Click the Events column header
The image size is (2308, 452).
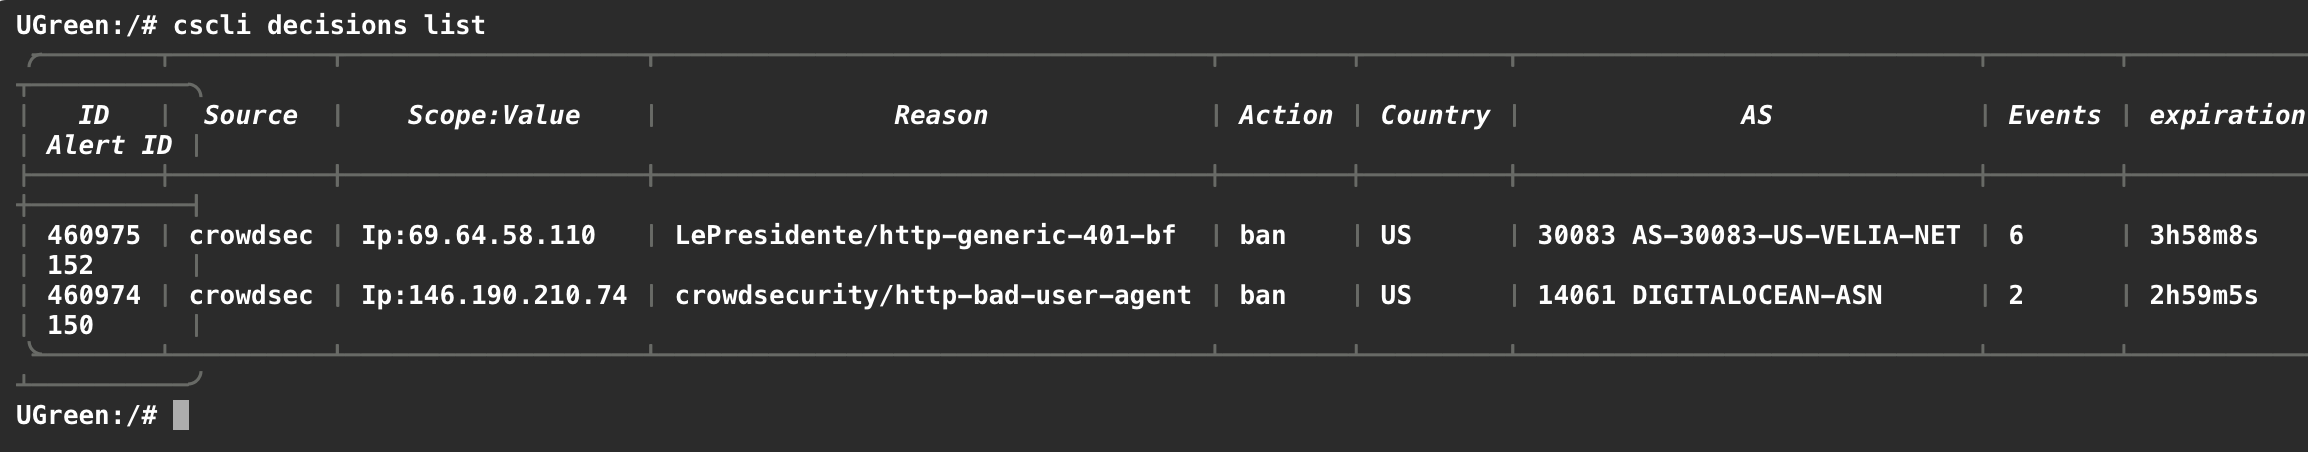(2054, 116)
